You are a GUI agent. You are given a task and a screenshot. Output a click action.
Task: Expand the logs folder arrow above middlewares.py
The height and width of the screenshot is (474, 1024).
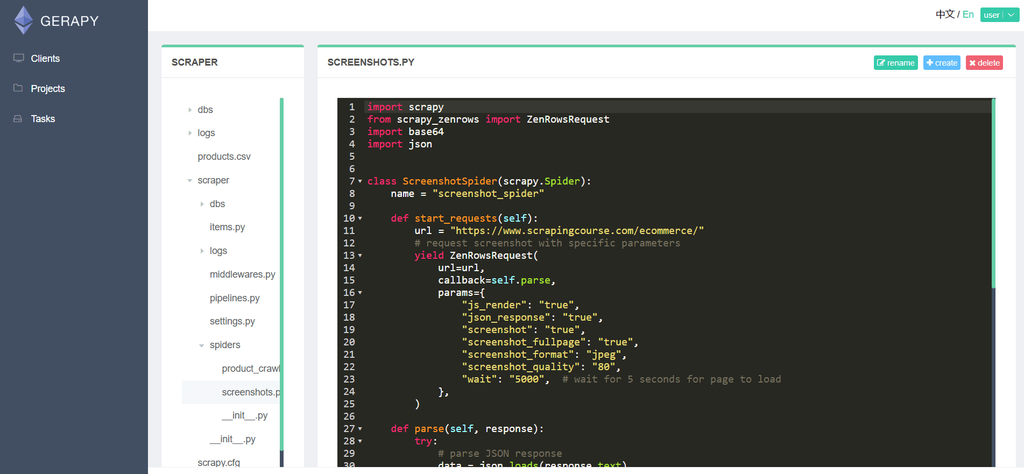202,251
